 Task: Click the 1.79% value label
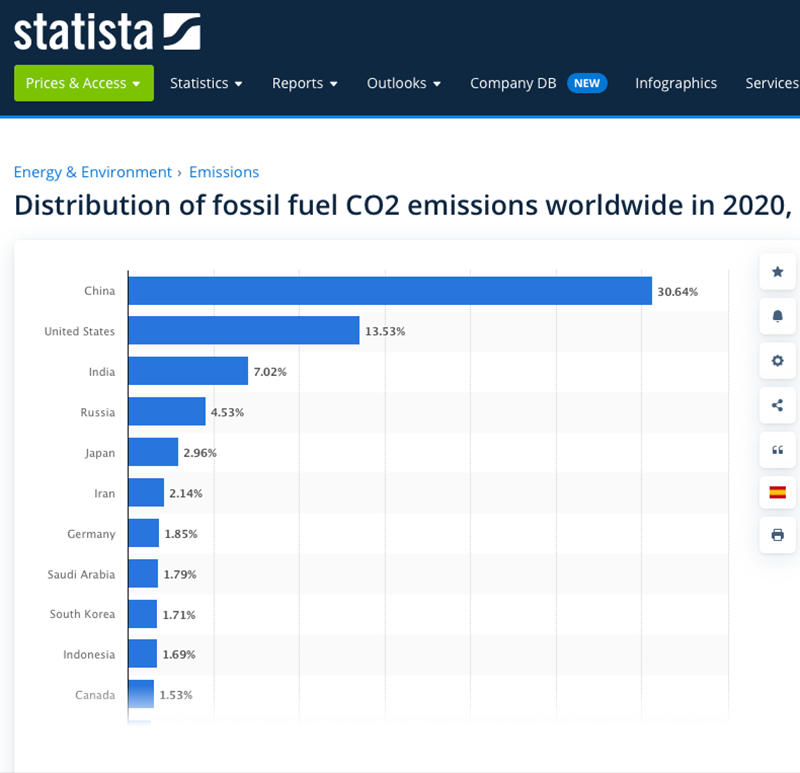180,575
